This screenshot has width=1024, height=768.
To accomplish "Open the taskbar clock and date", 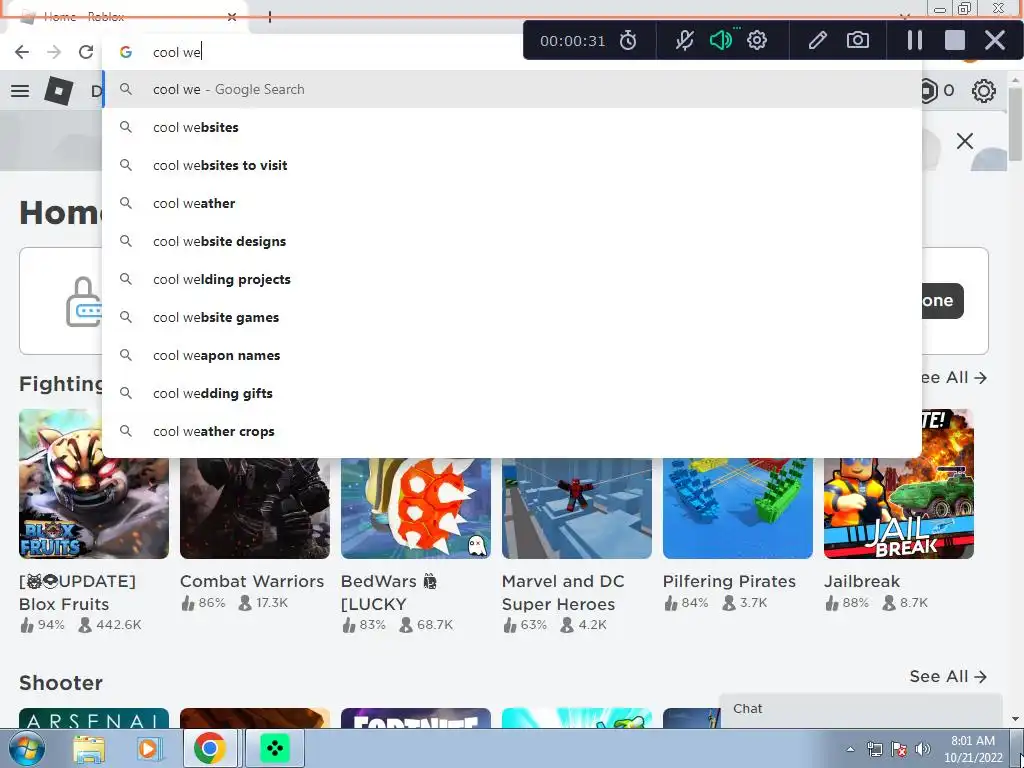I will [973, 749].
